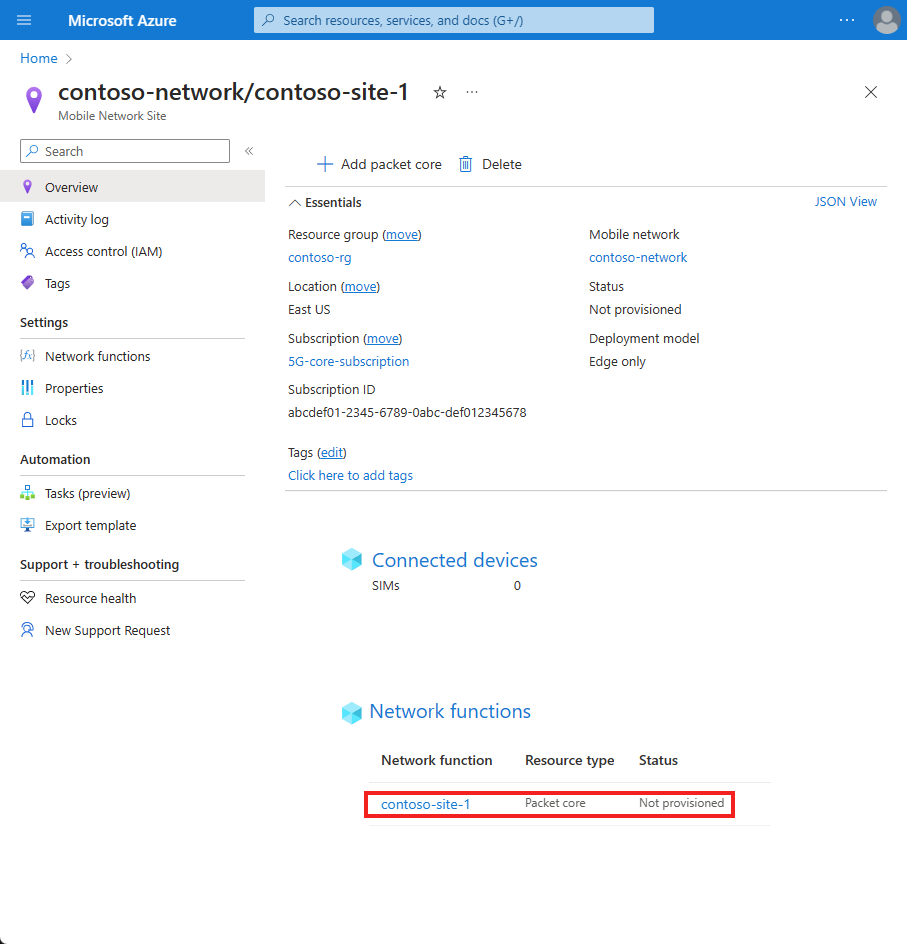The height and width of the screenshot is (944, 907).
Task: Open the user account avatar
Action: coord(887,20)
